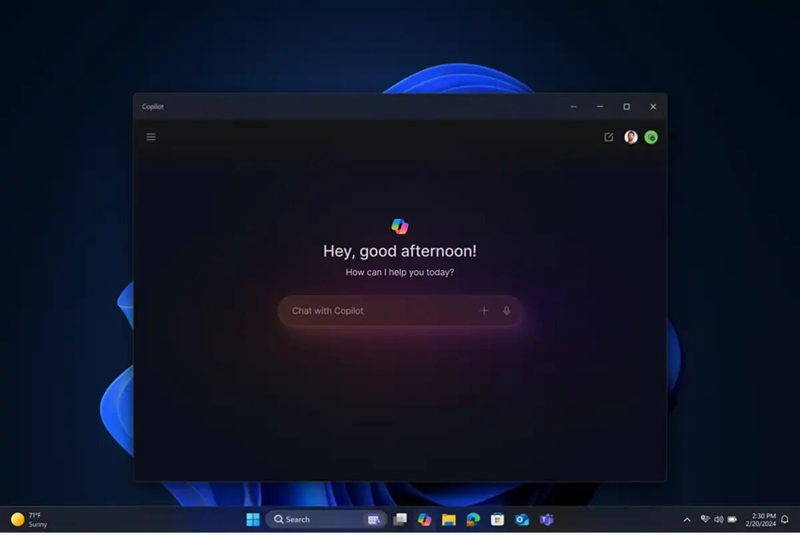800x535 pixels.
Task: Expand the system tray hidden icons chevron
Action: [x=686, y=520]
